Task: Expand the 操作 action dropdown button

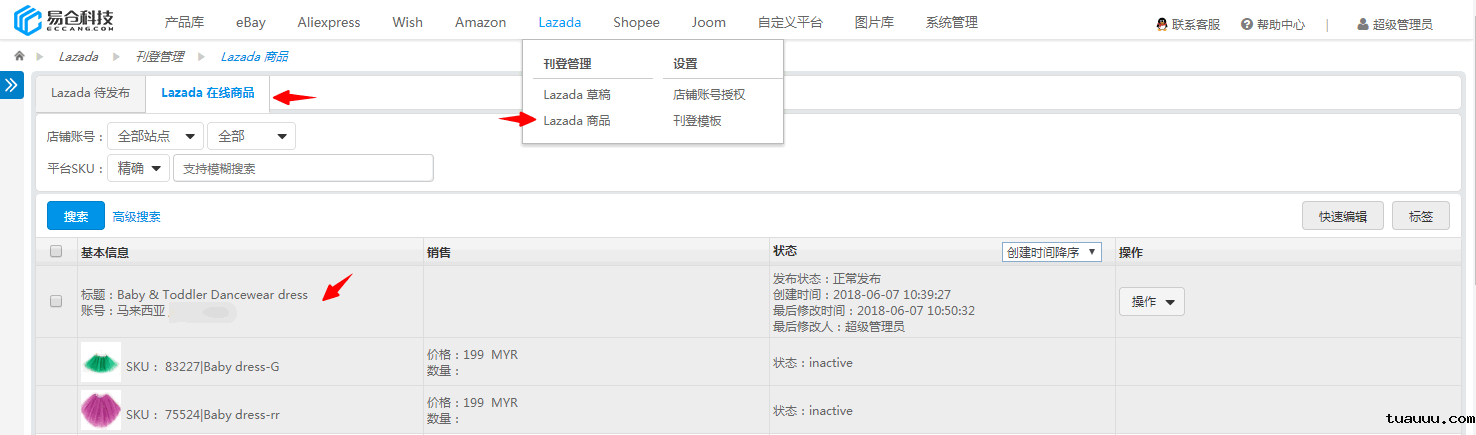Action: coord(1150,301)
